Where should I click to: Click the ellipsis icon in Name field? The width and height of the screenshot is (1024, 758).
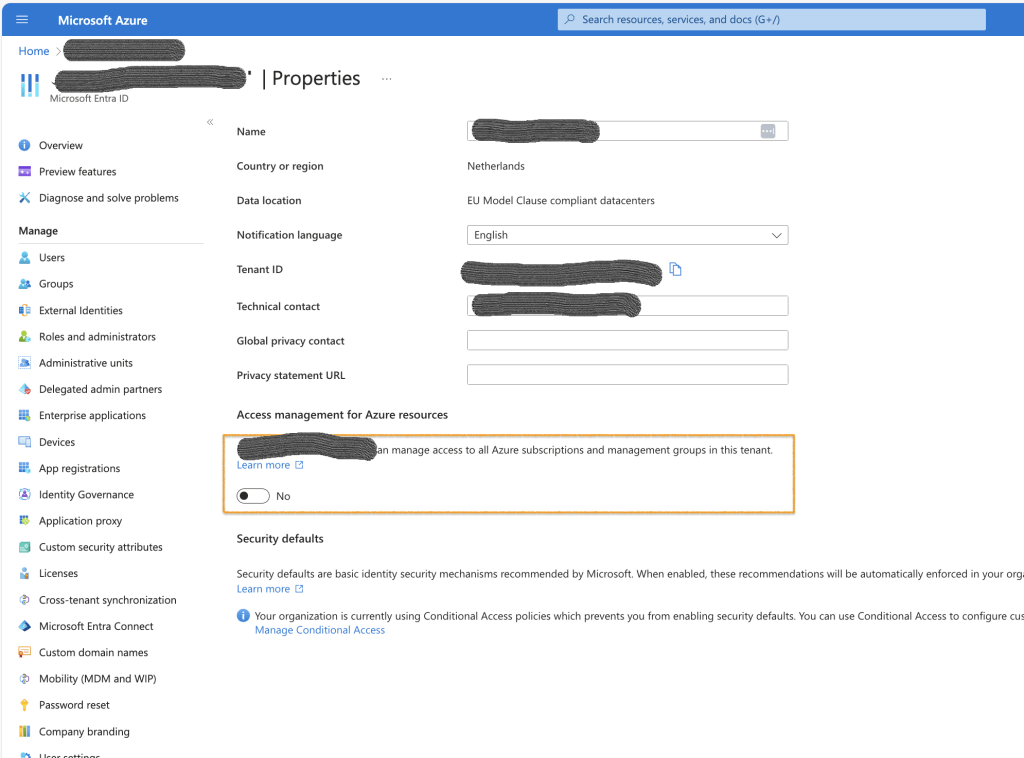[x=768, y=131]
